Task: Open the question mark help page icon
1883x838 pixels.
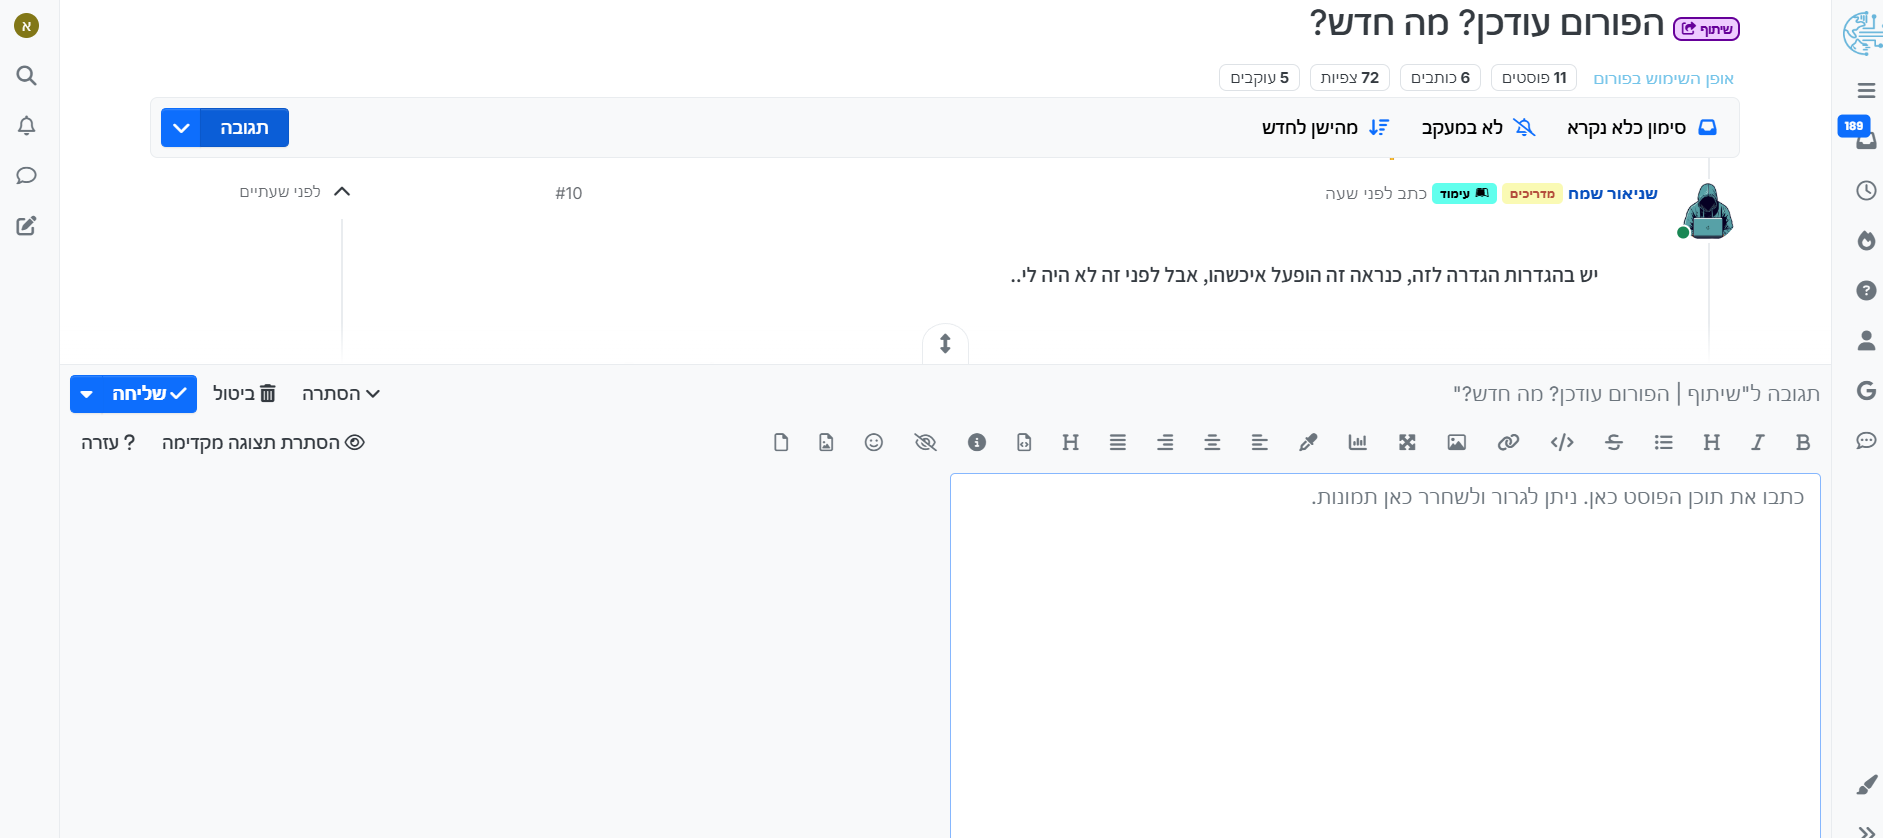Action: coord(1866,291)
